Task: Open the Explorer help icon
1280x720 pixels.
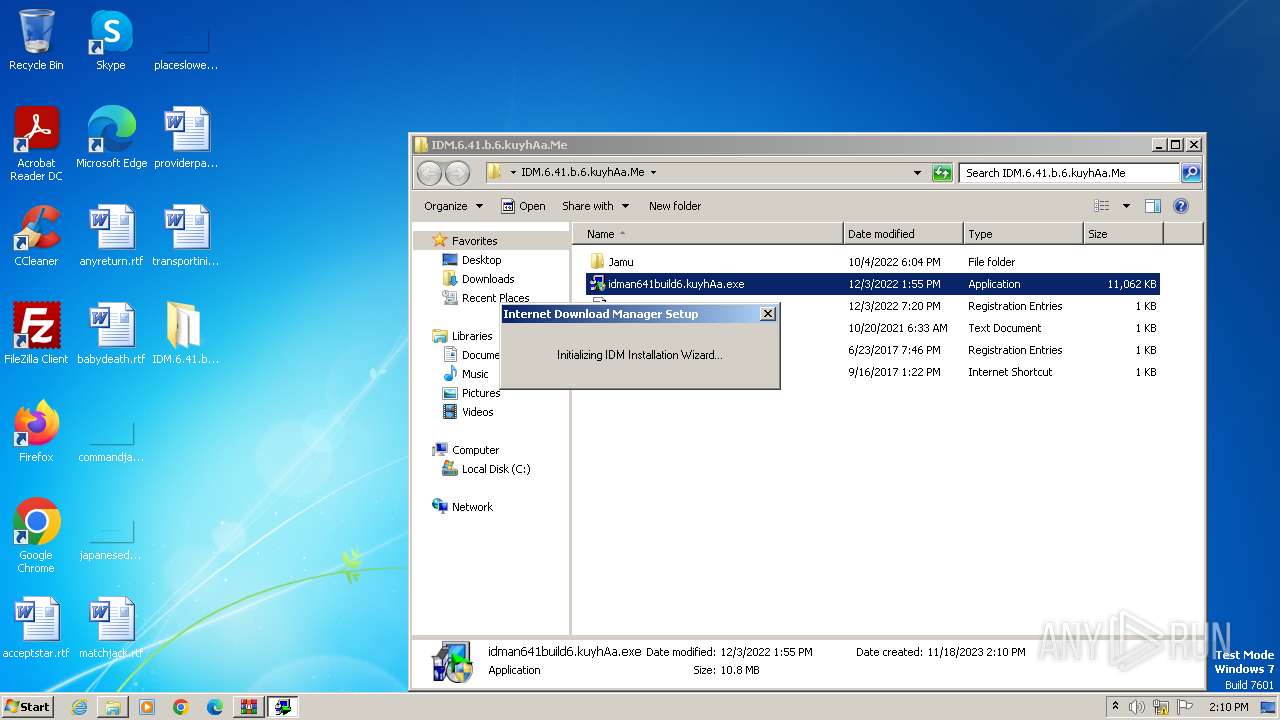Action: (1180, 206)
